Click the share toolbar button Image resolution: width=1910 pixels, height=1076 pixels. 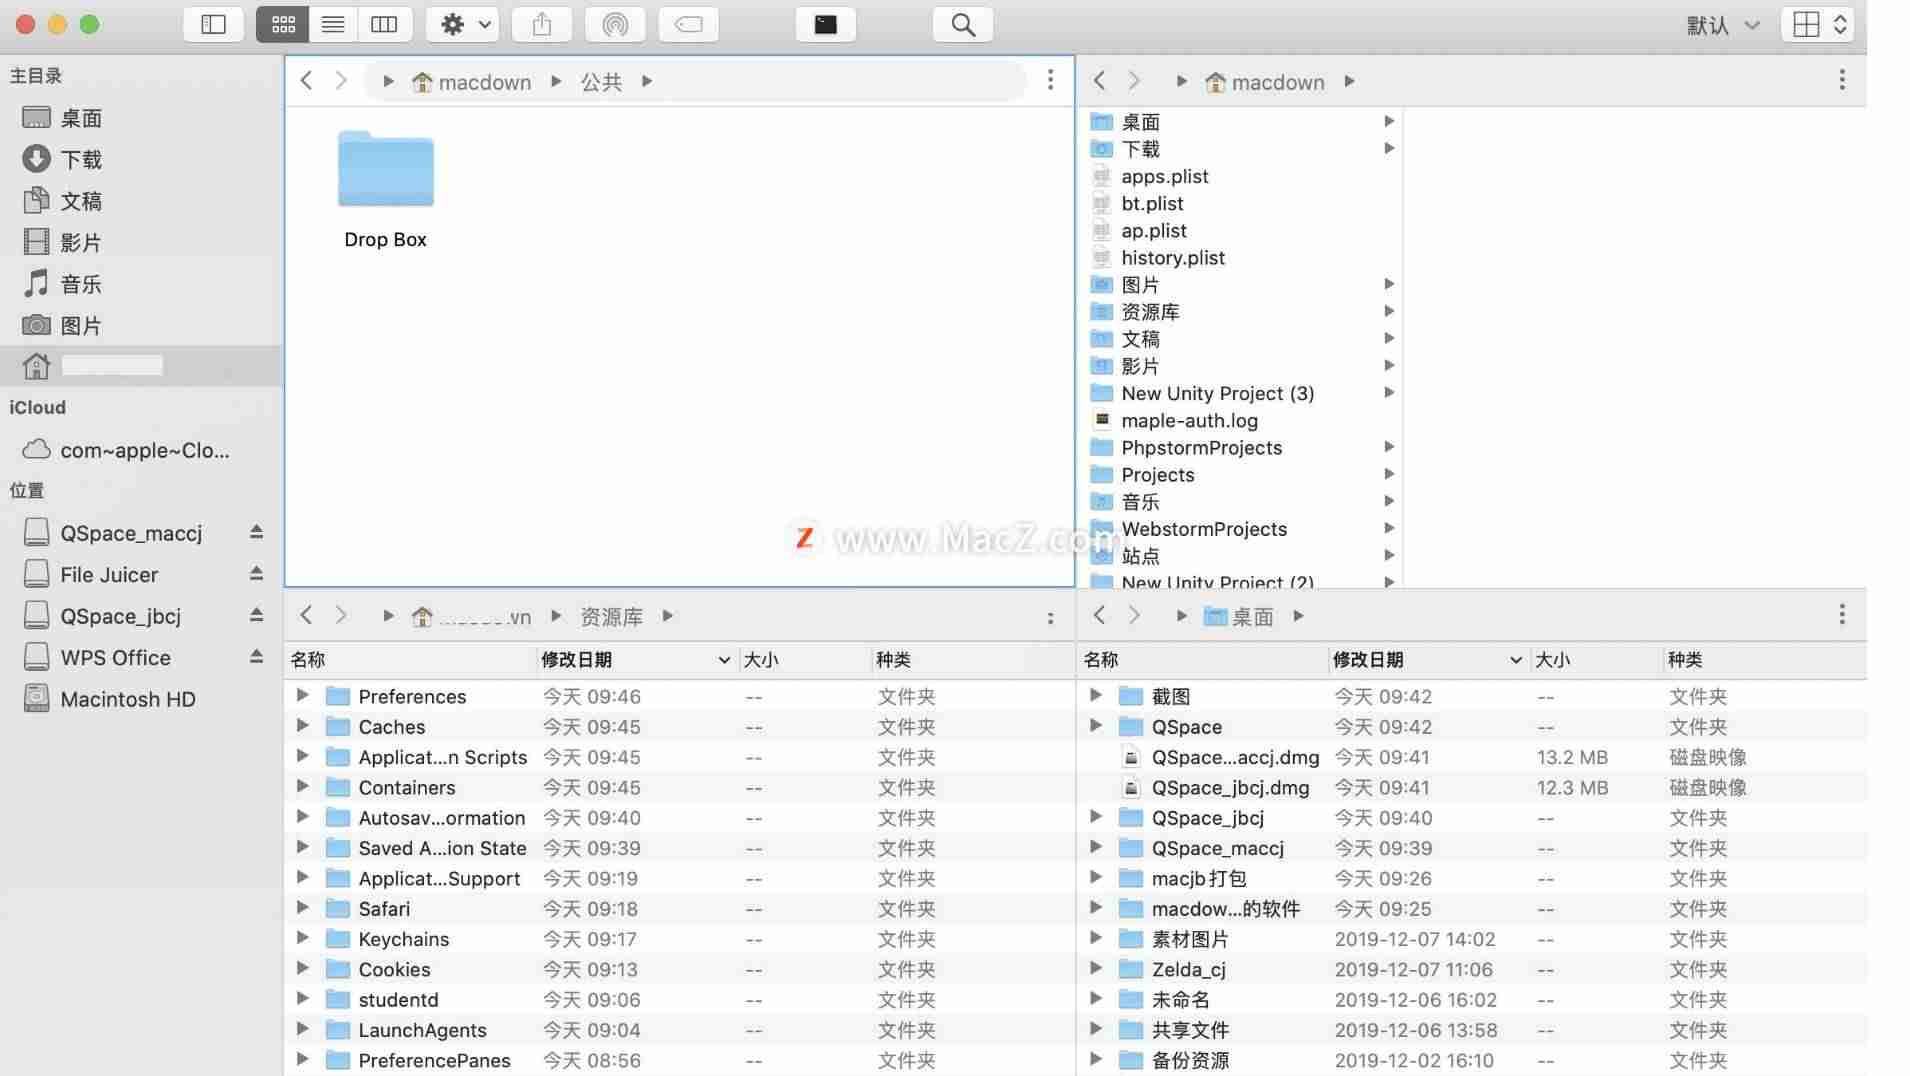542,24
